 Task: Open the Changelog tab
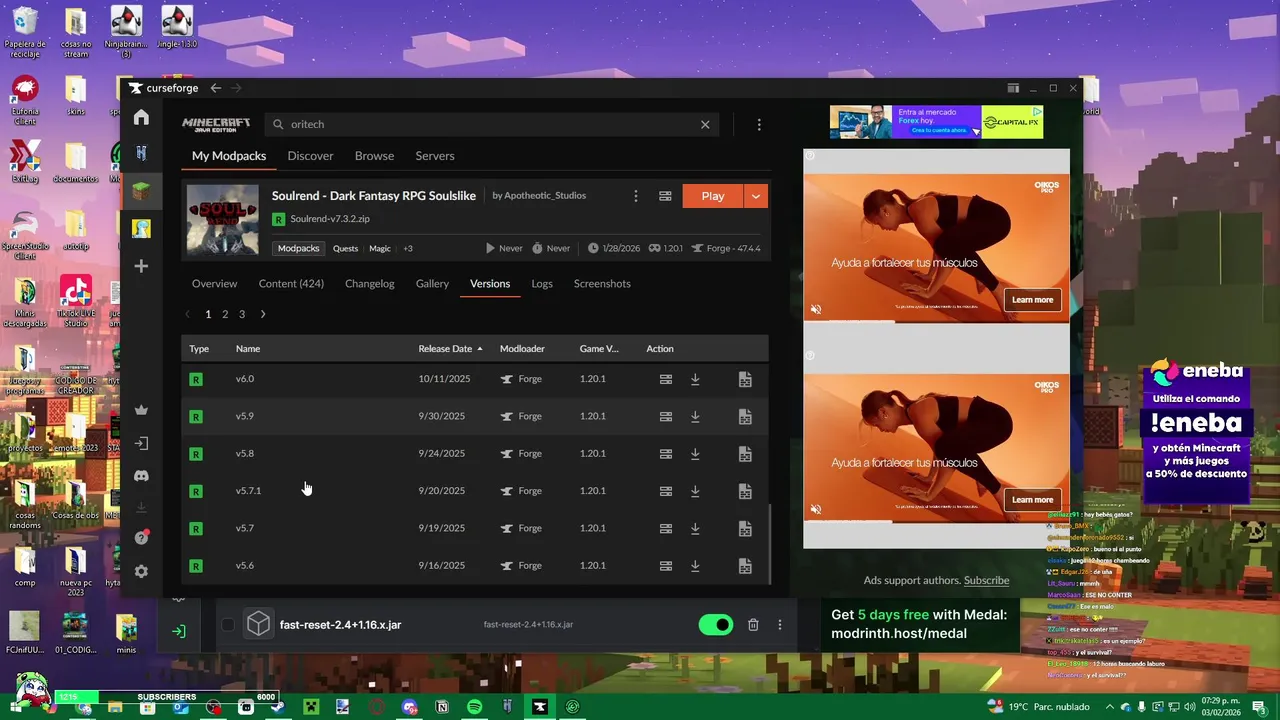click(370, 284)
